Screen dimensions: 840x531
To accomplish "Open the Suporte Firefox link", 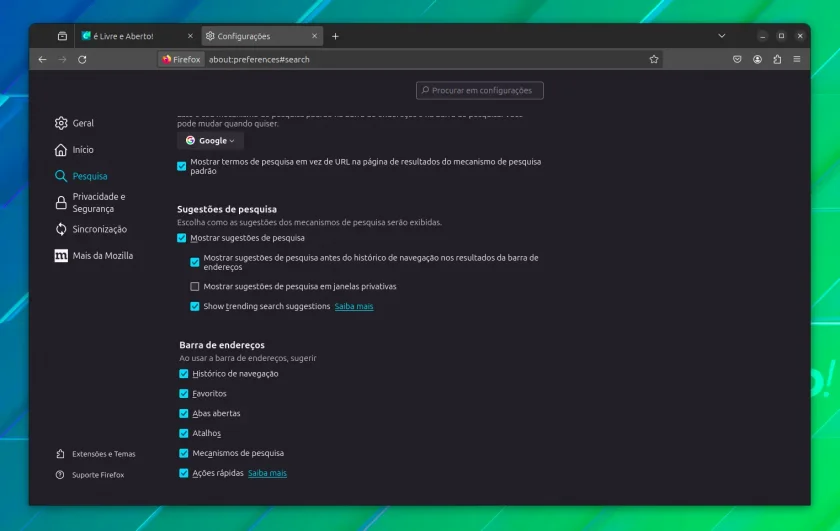I will [x=98, y=475].
